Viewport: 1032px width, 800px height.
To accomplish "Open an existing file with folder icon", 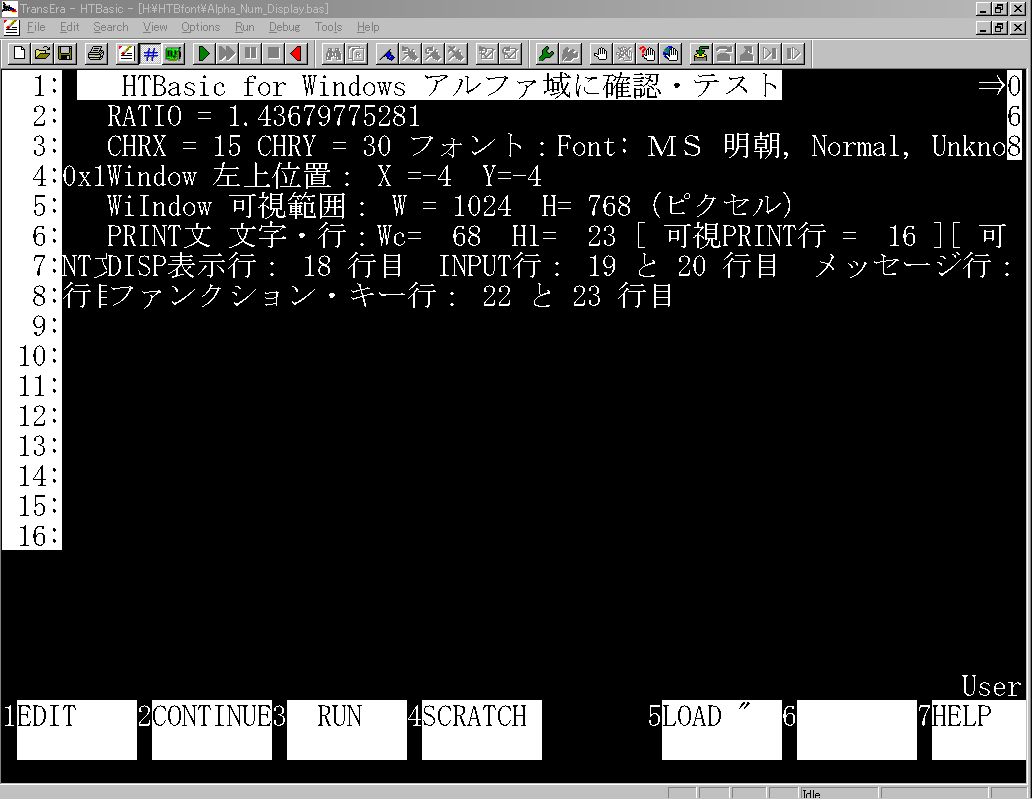I will click(x=42, y=53).
